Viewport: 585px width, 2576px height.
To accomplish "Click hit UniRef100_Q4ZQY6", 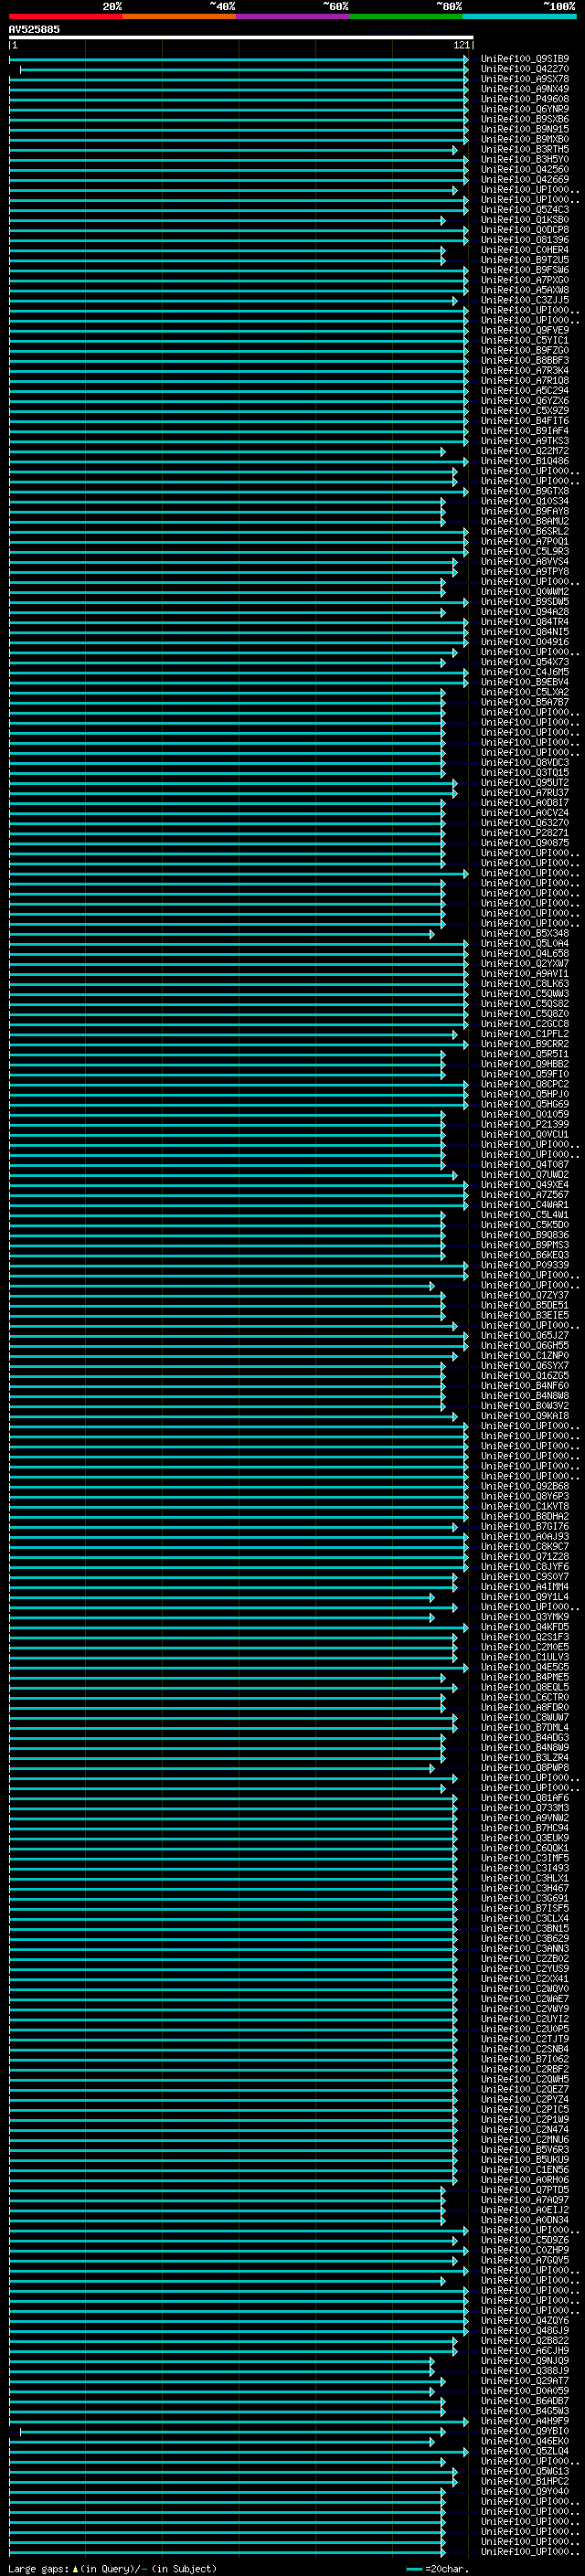I will (x=525, y=2320).
